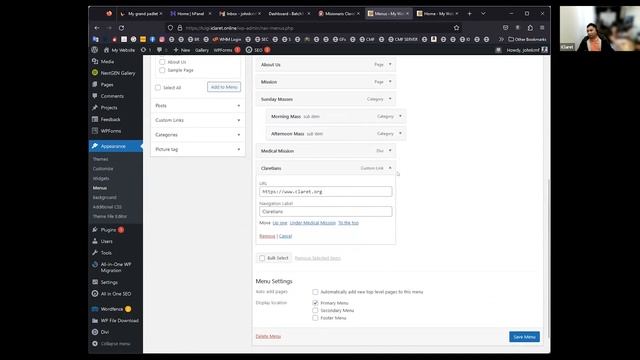The width and height of the screenshot is (640, 360).
Task: Open the Customize submenu item
Action: click(103, 169)
